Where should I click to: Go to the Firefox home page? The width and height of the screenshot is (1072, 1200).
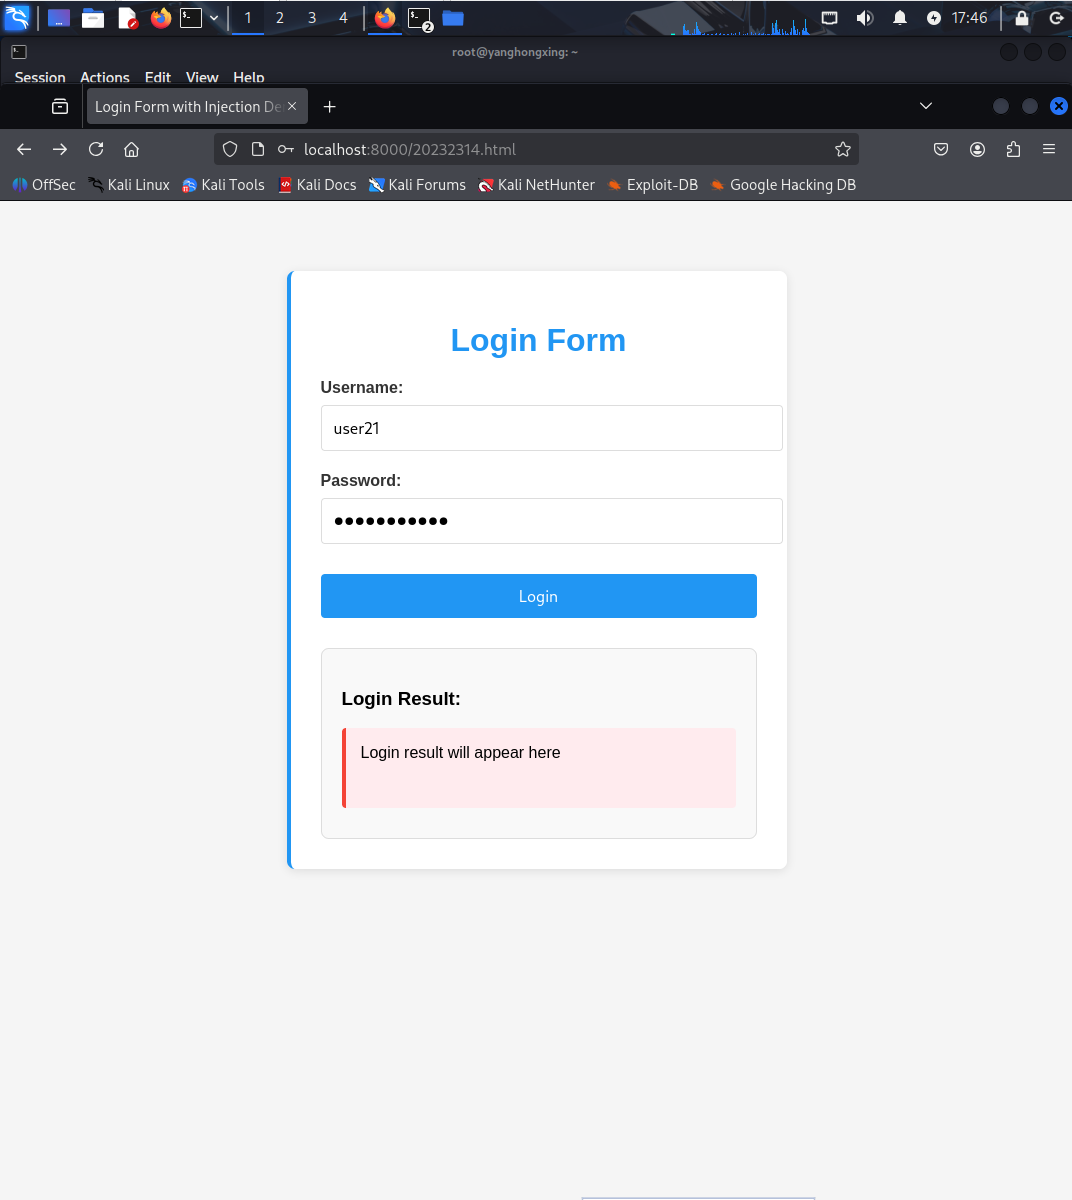[131, 149]
